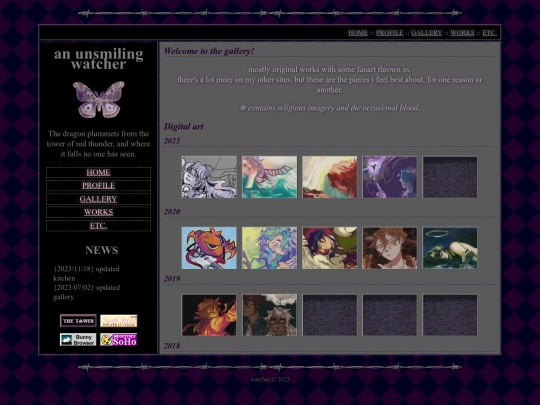The height and width of the screenshot is (405, 540).
Task: Open the 2020 yellow-green character thumbnail
Action: pos(269,248)
